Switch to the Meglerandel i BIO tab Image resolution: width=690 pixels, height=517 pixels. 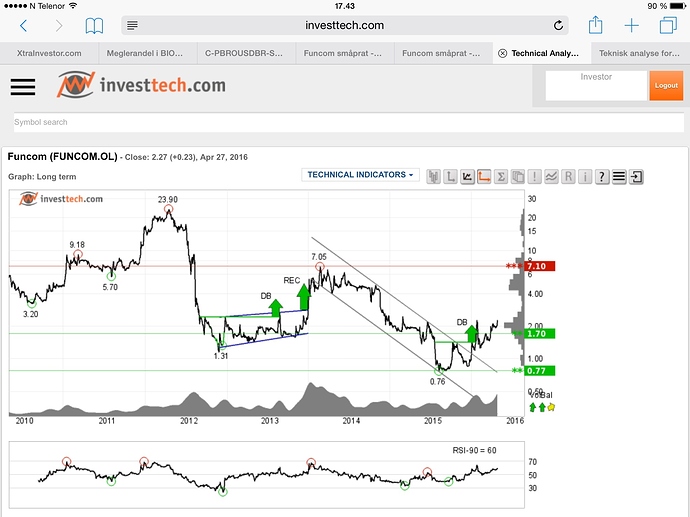148,53
